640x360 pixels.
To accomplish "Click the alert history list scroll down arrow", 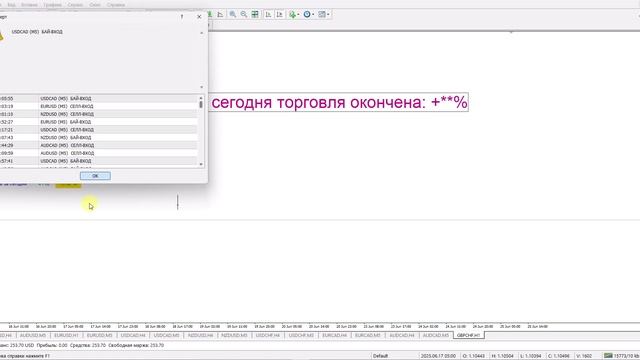I will (201, 164).
